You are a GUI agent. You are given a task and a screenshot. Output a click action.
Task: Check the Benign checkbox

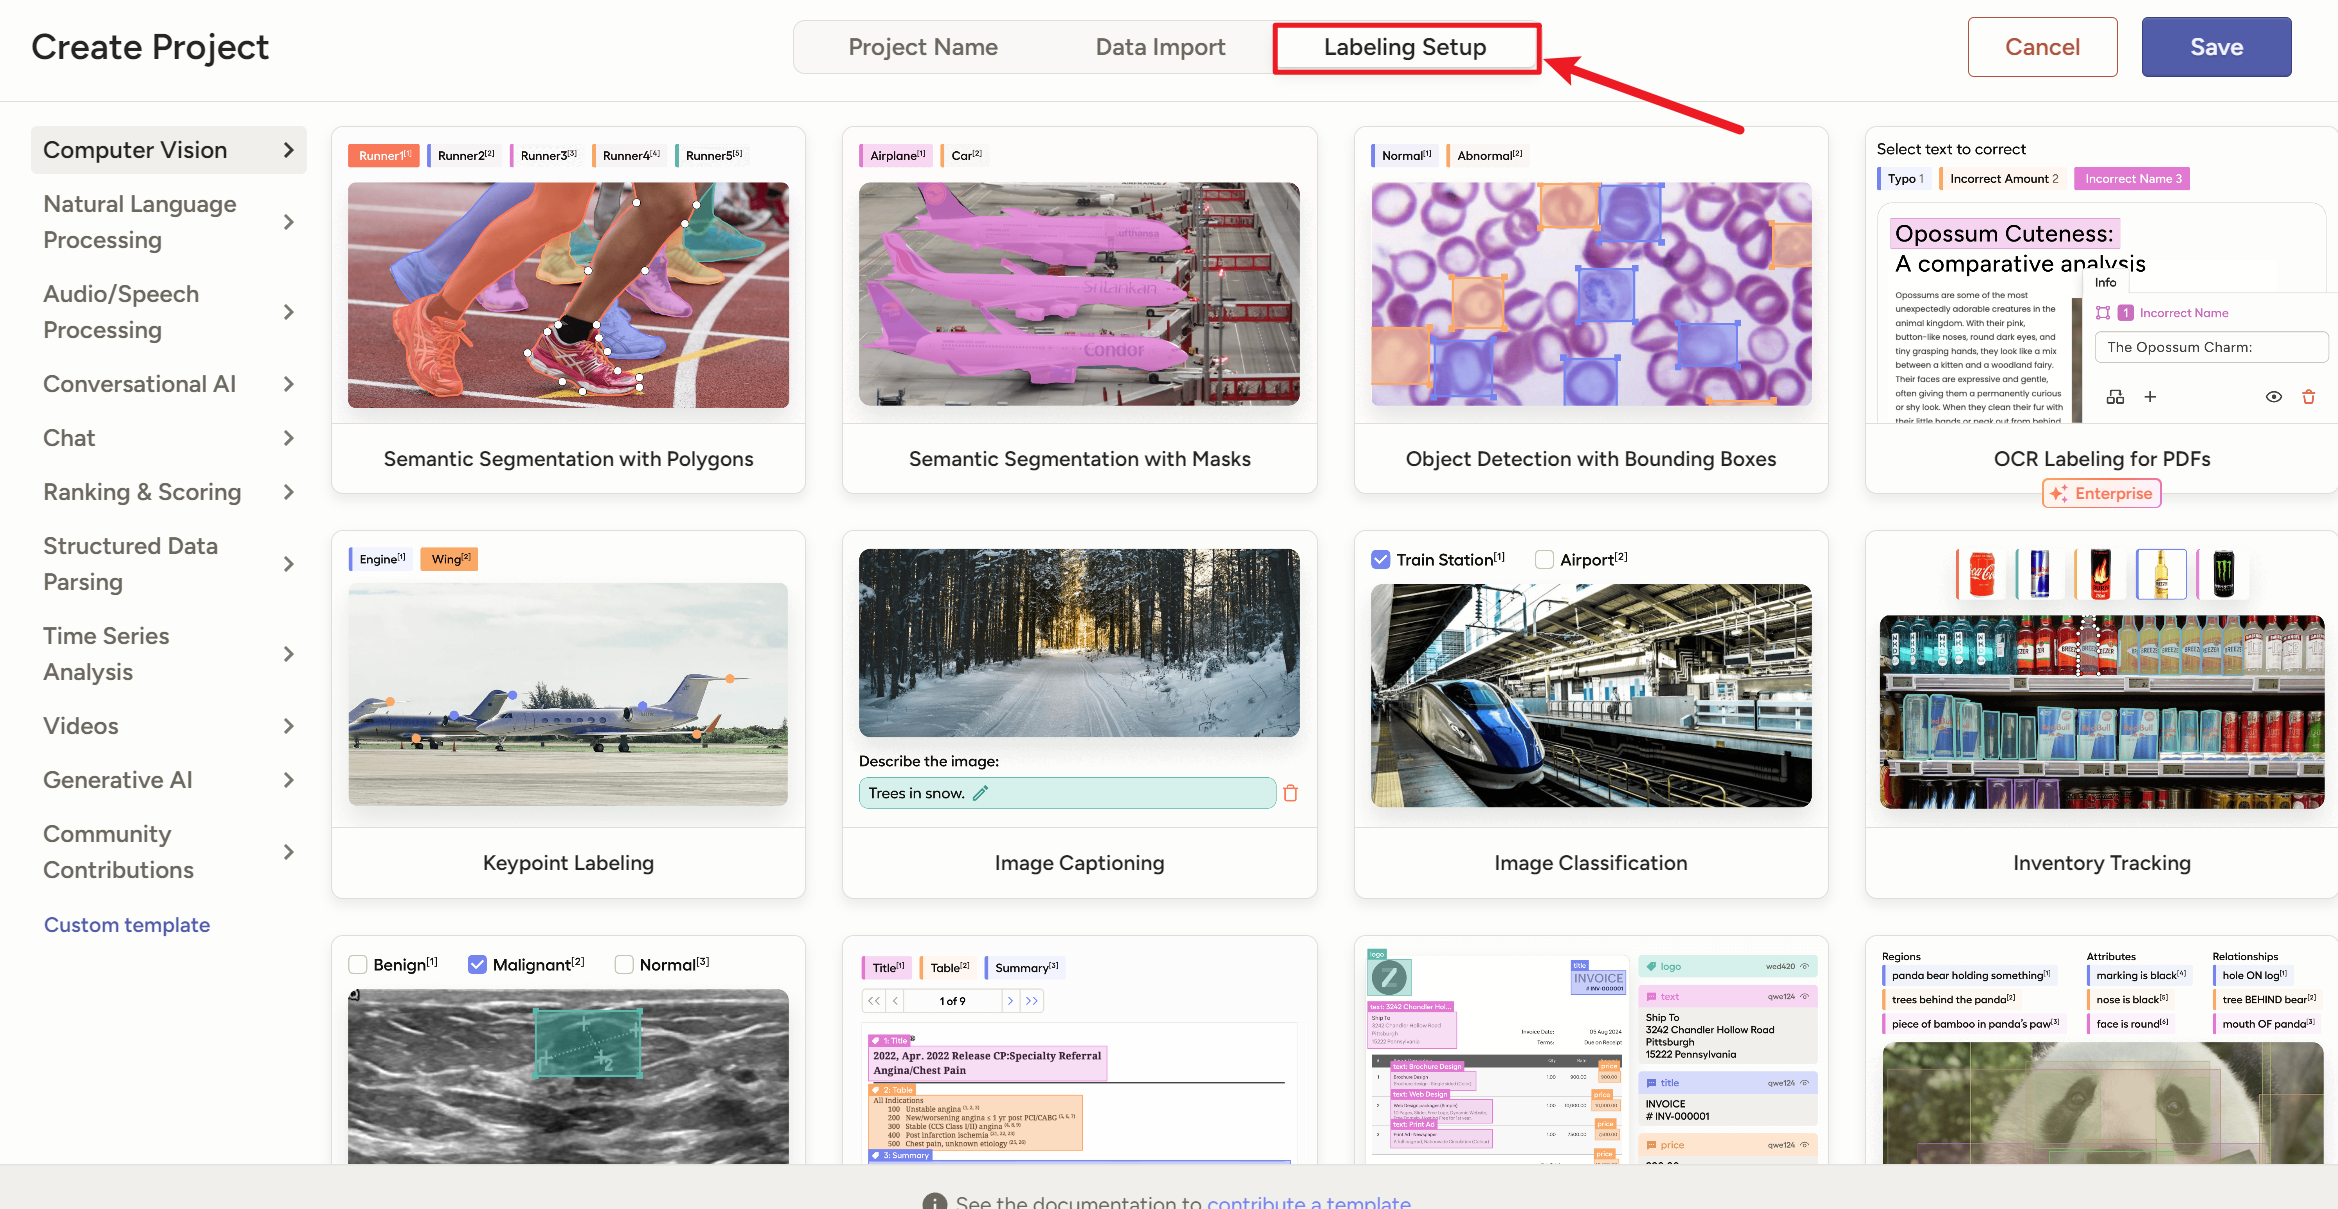click(358, 965)
